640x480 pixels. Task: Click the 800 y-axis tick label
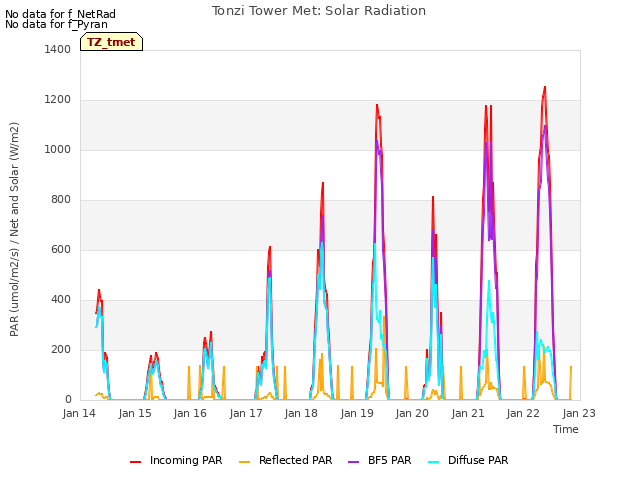tap(61, 200)
